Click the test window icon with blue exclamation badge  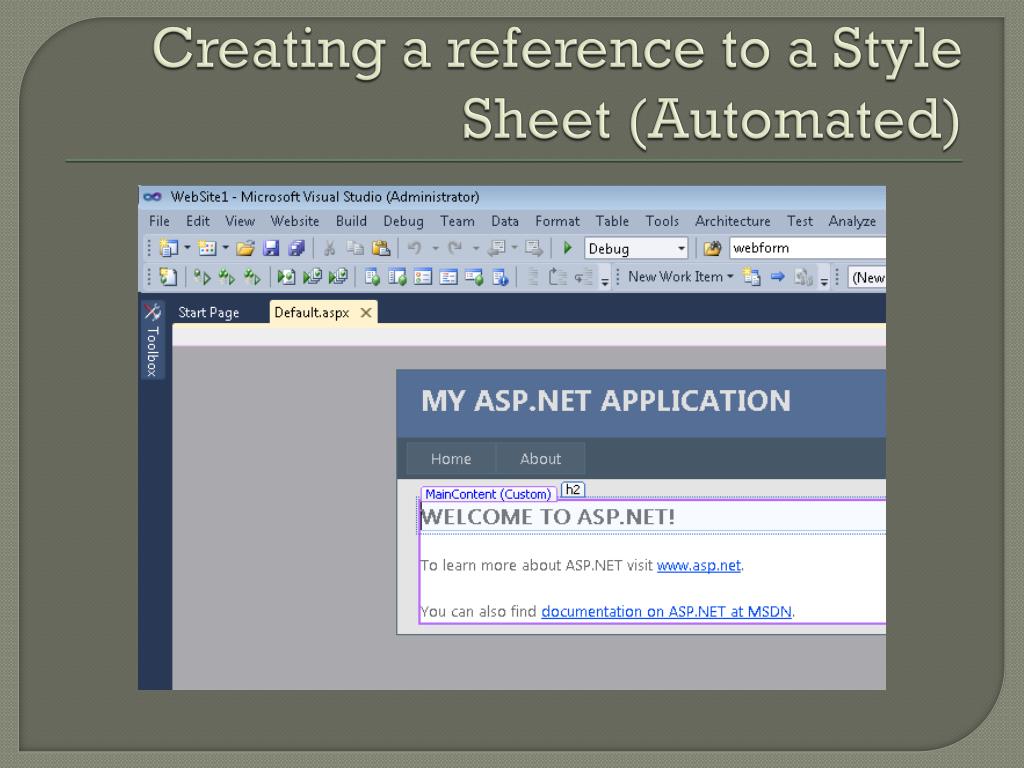(x=500, y=278)
